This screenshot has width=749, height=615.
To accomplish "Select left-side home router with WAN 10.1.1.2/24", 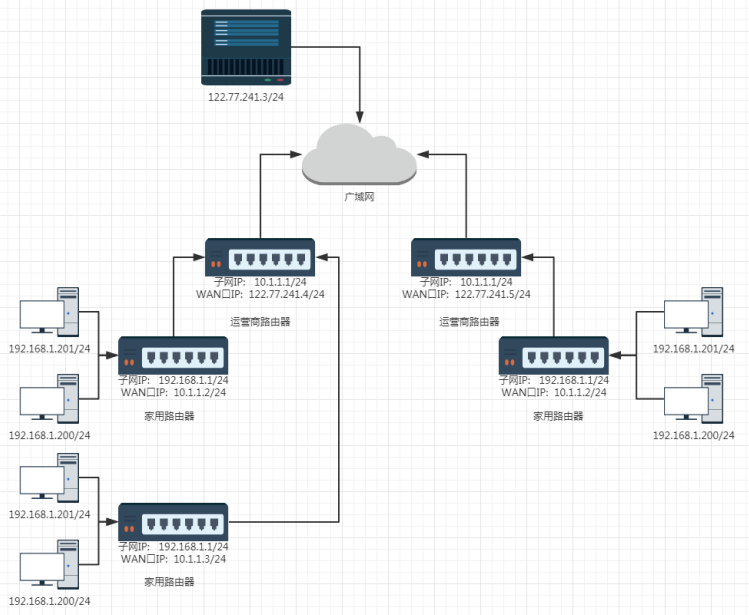I will pyautogui.click(x=173, y=356).
